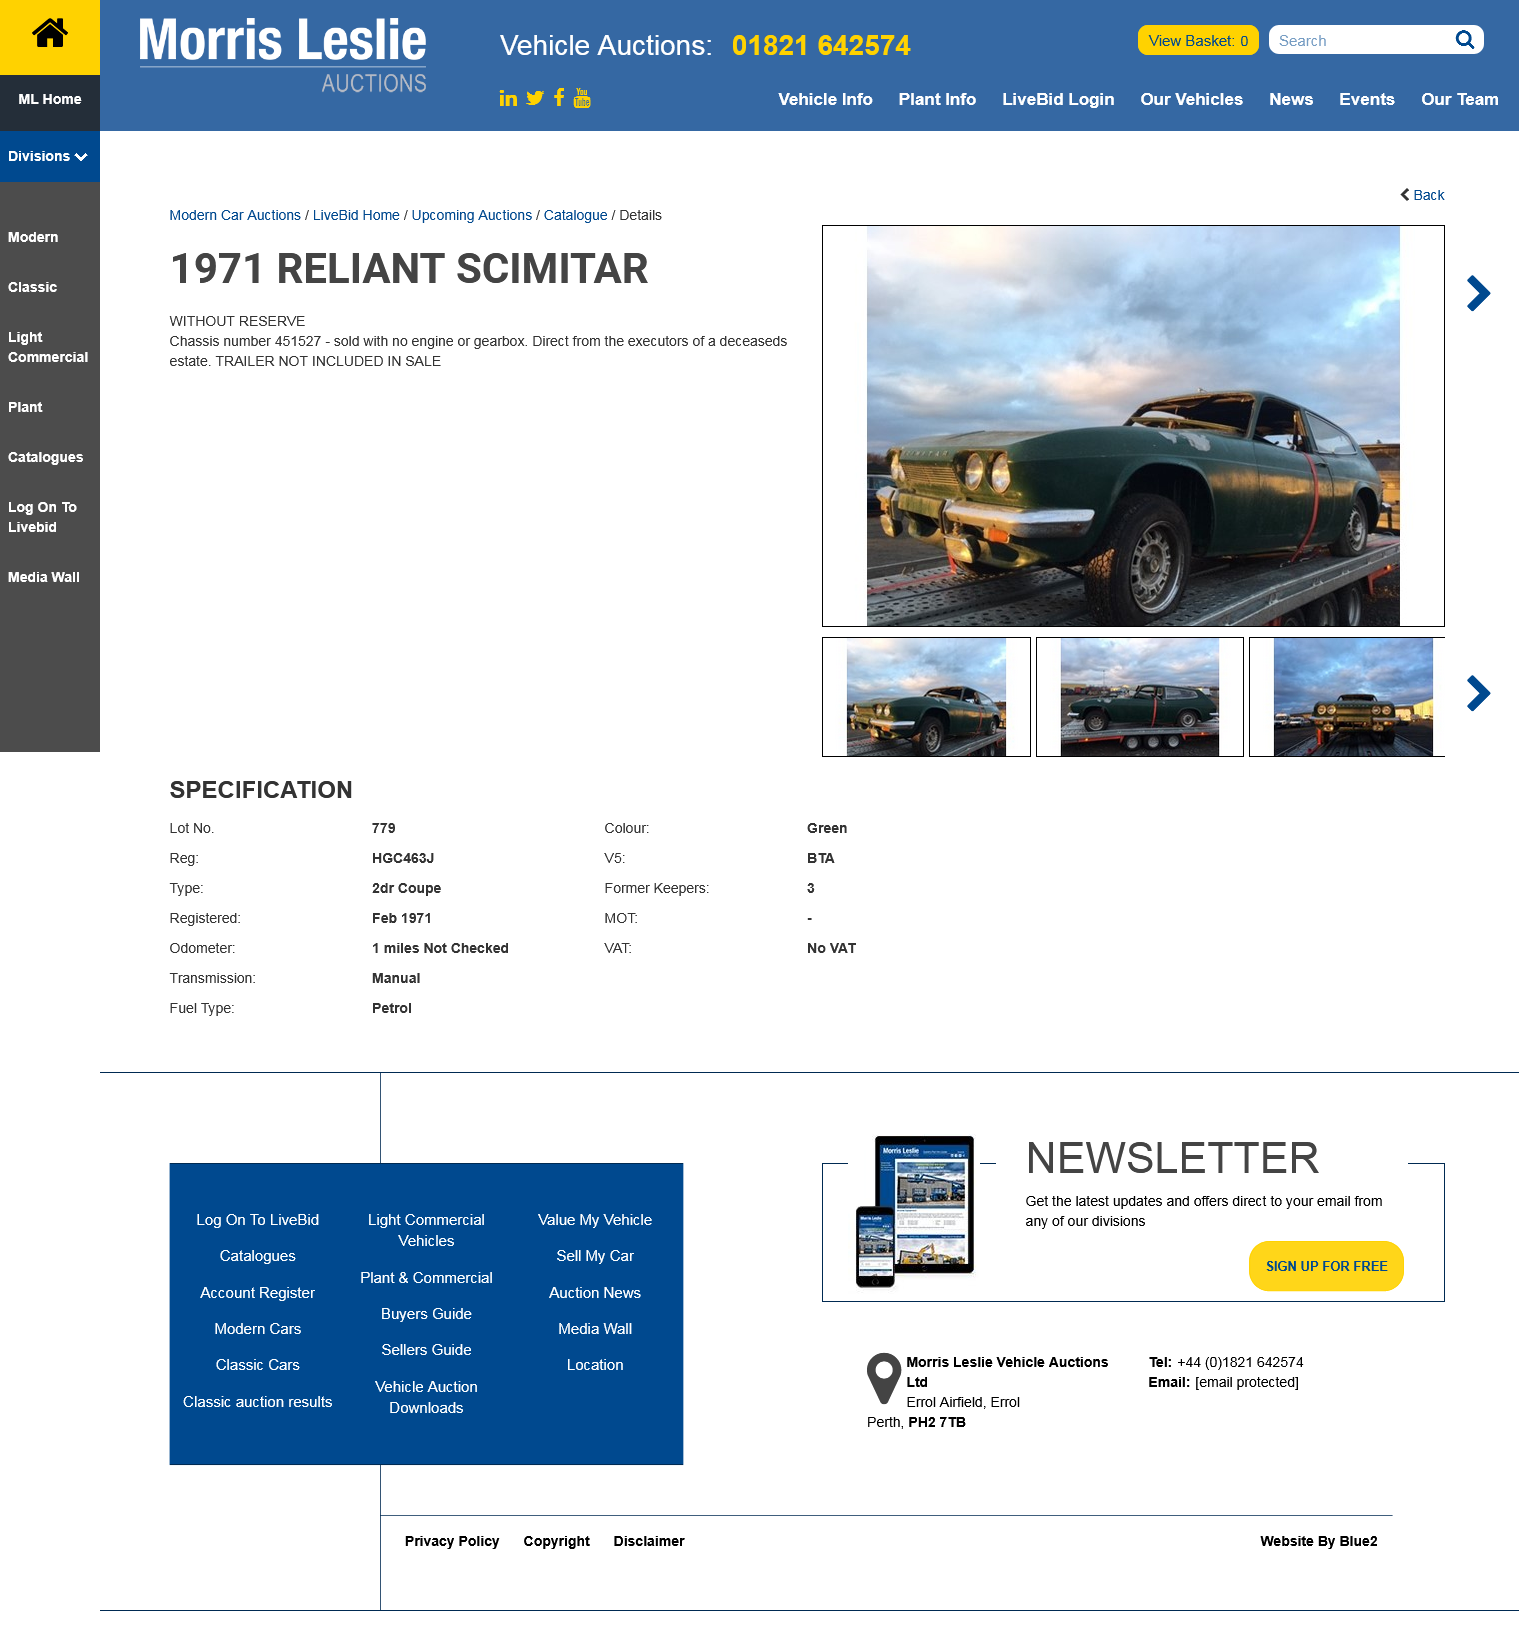
Task: Select Plant in sidebar
Action: [25, 407]
